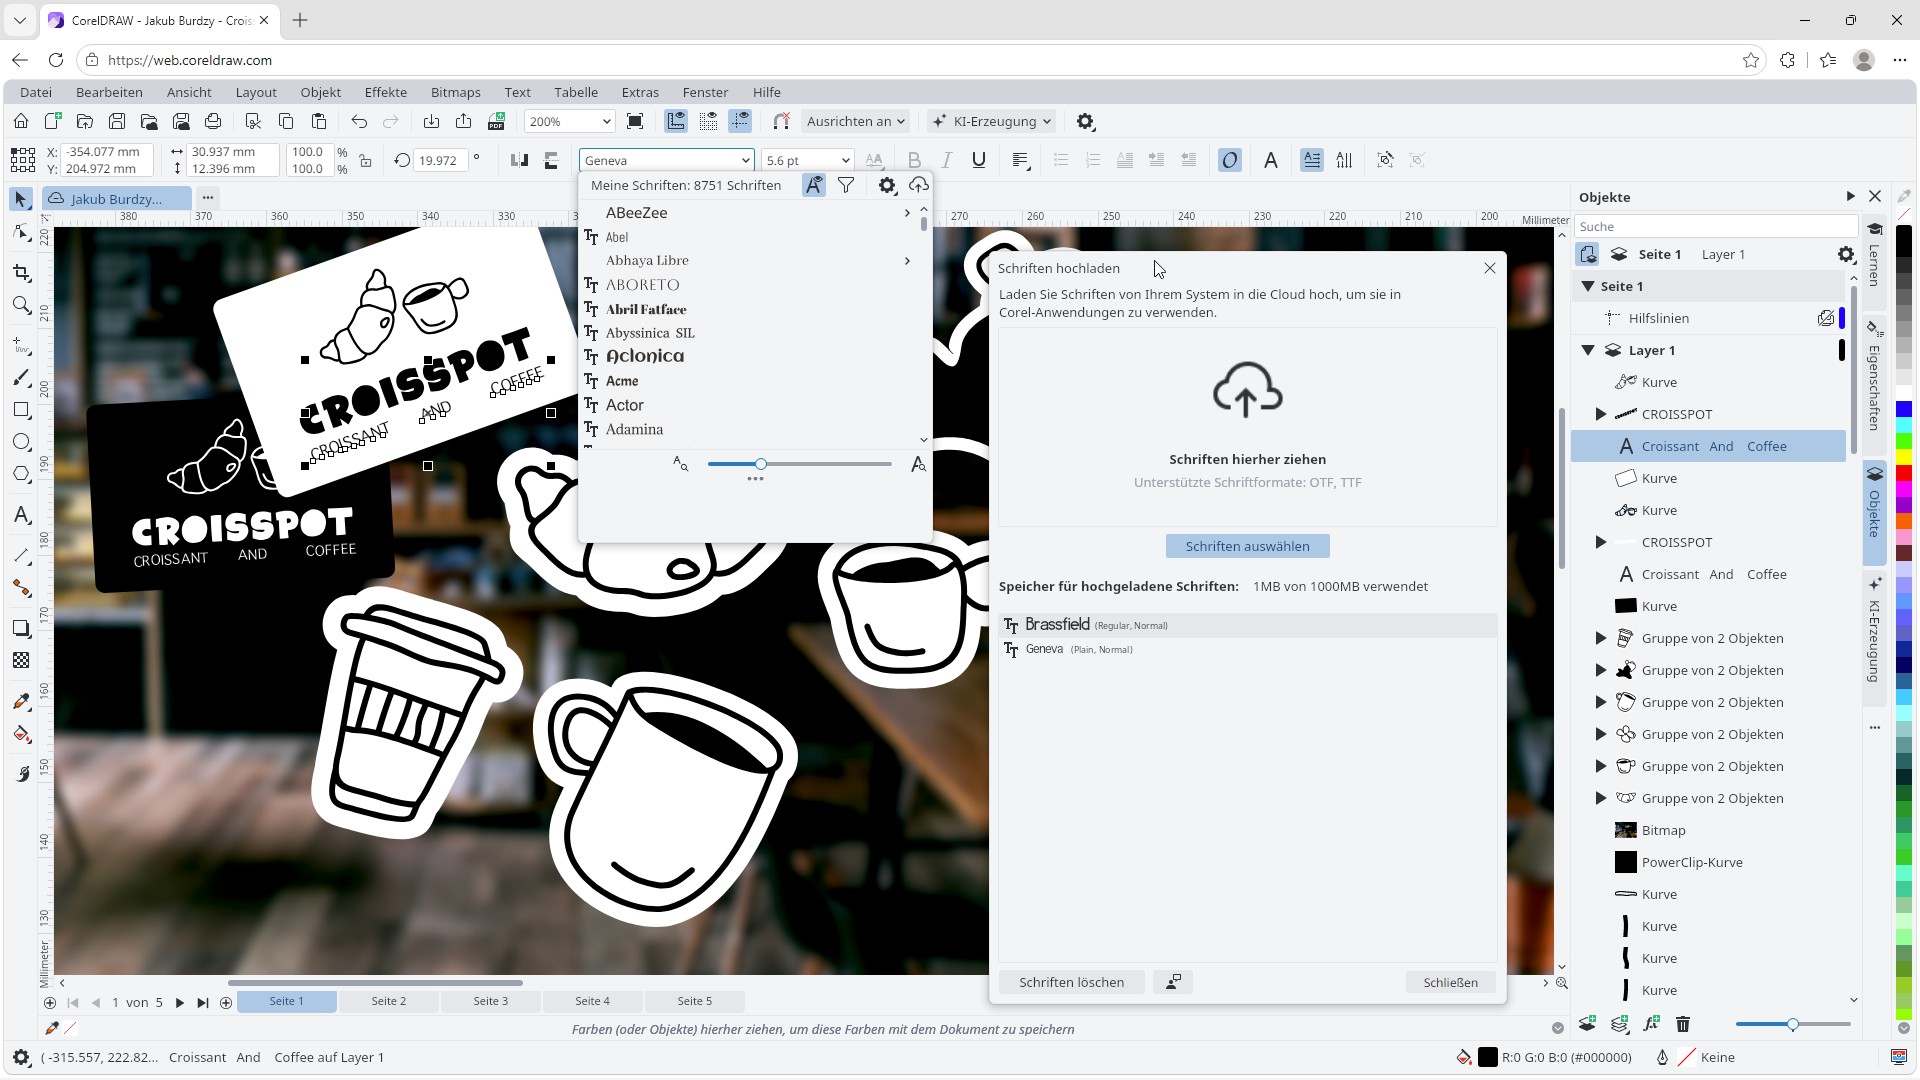
Task: Click the Print icon in toolbar
Action: tap(213, 122)
